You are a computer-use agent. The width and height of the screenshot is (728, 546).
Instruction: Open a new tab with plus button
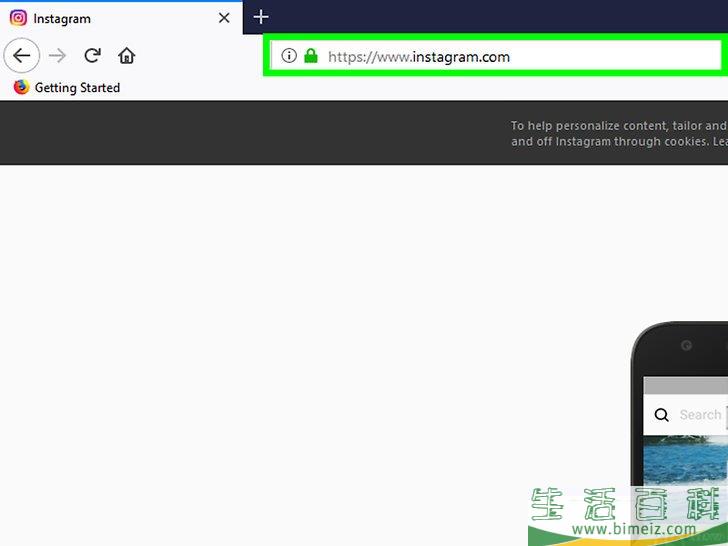[x=261, y=17]
